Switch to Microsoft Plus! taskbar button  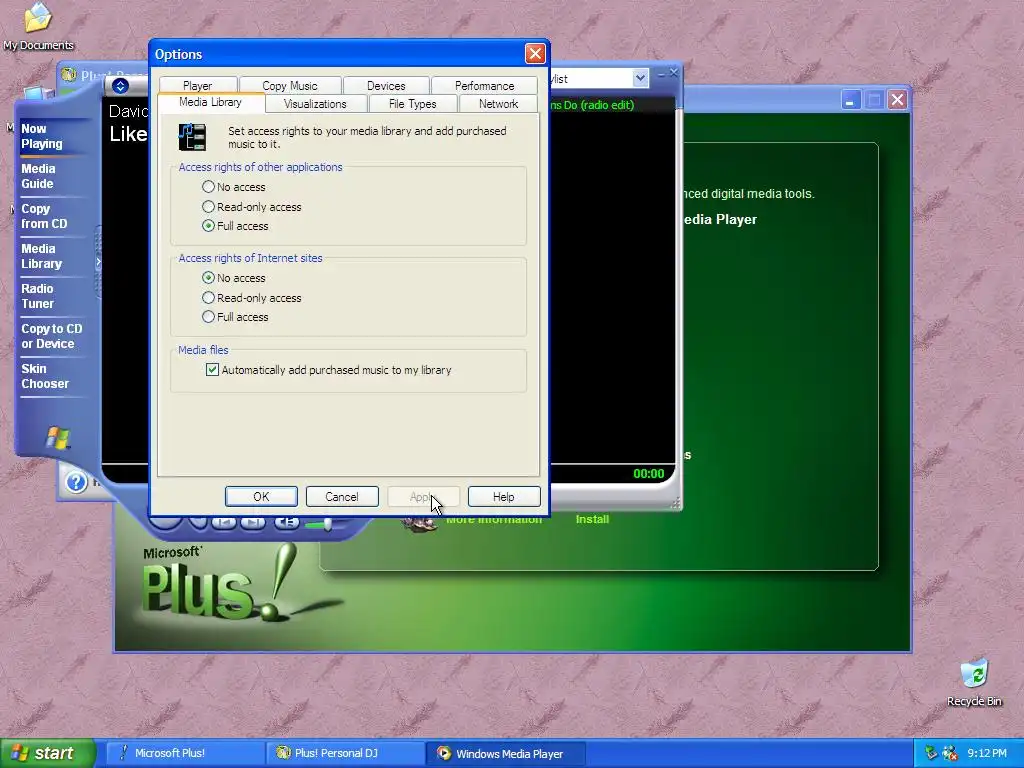pos(184,753)
